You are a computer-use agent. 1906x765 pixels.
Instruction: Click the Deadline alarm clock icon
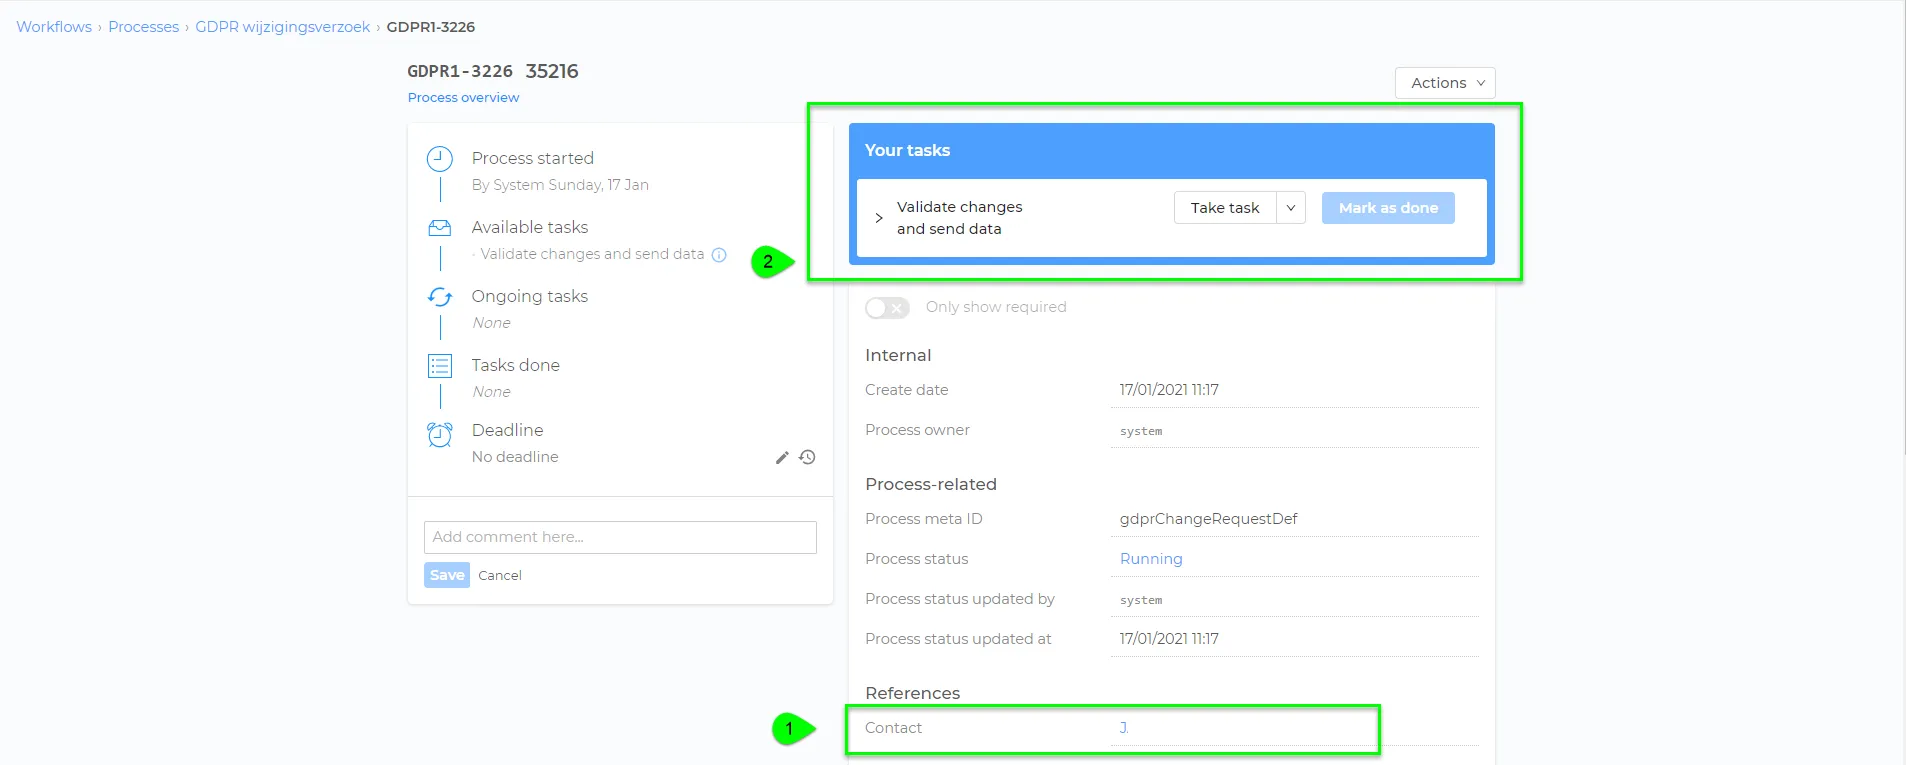[440, 435]
